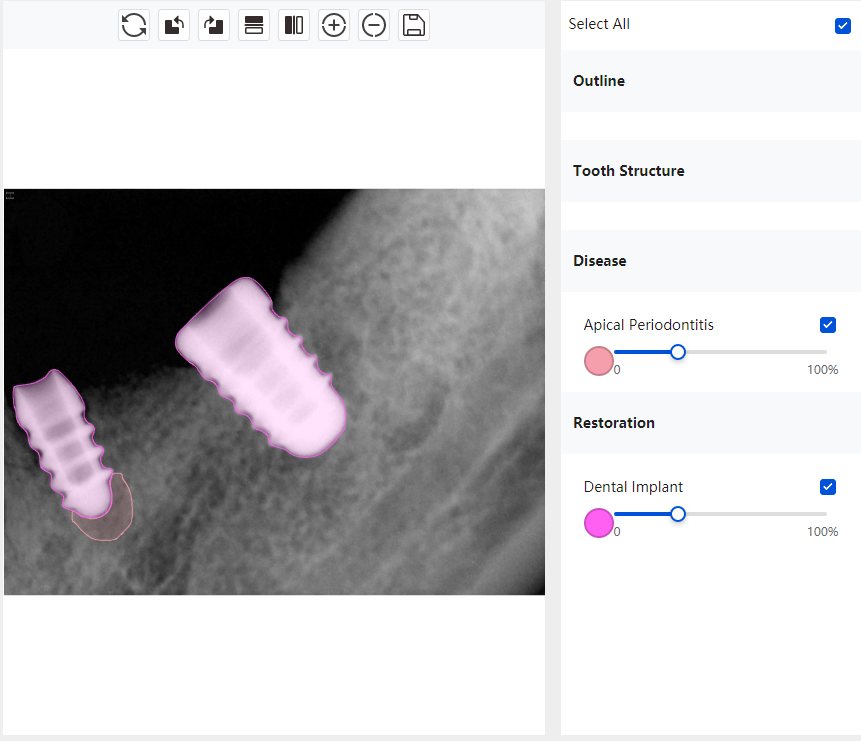This screenshot has width=861, height=741.
Task: Click the reset/refresh image icon
Action: tap(134, 26)
